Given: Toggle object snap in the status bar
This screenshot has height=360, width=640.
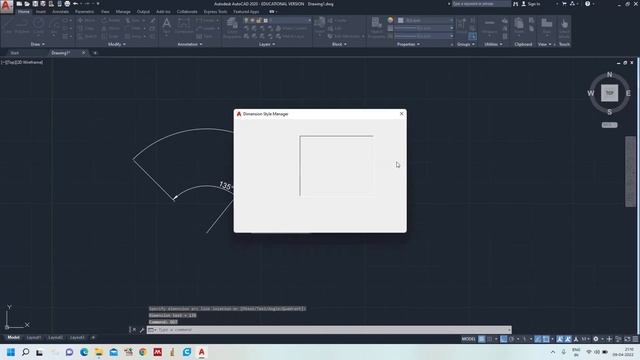Looking at the screenshot, I should [546, 339].
